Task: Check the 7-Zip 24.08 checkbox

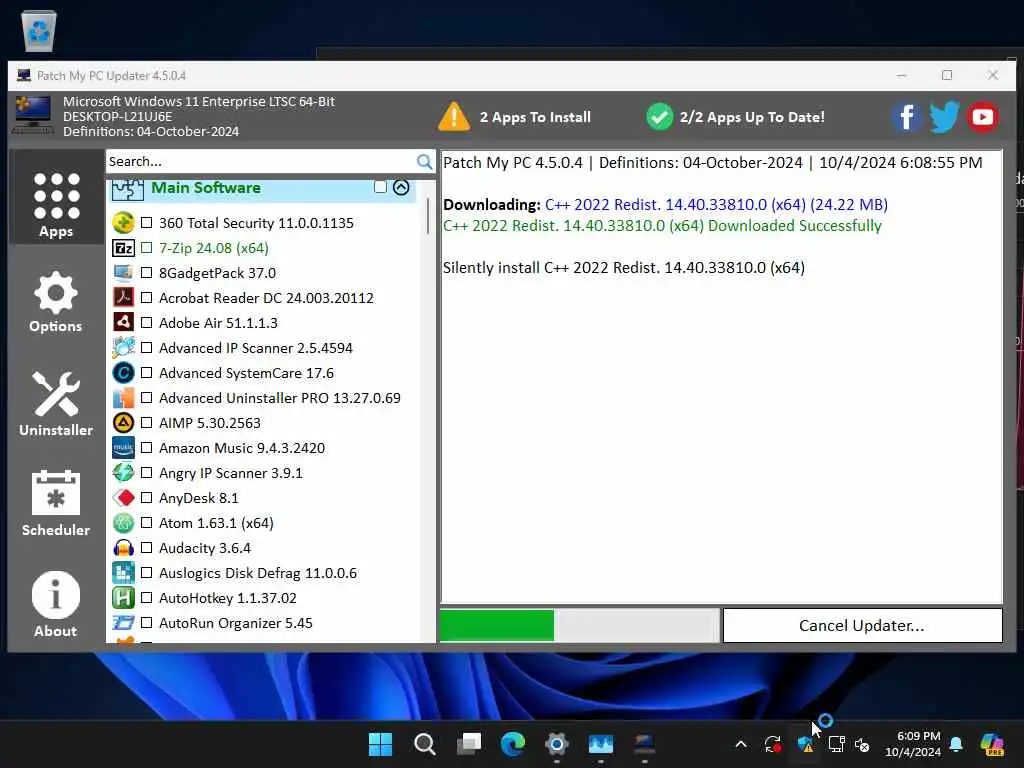Action: click(147, 248)
